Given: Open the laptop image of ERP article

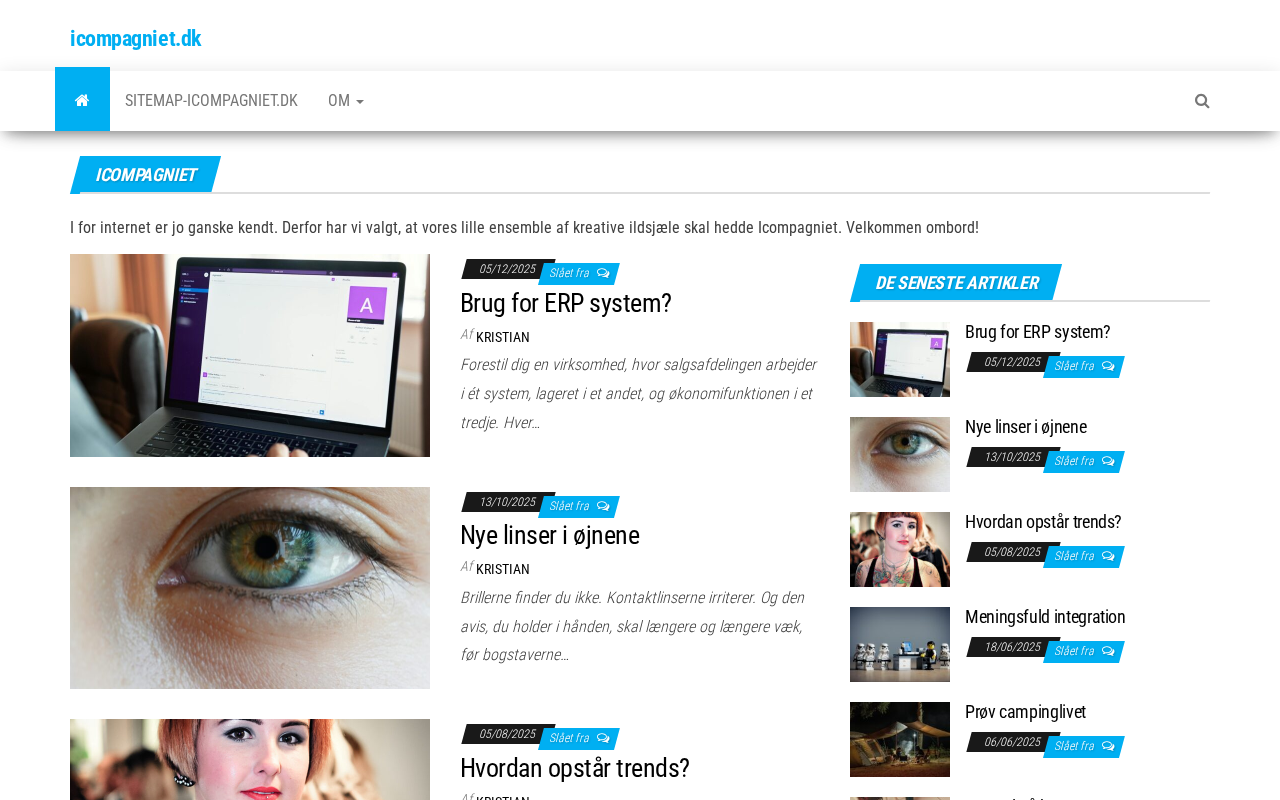Looking at the screenshot, I should (x=250, y=355).
